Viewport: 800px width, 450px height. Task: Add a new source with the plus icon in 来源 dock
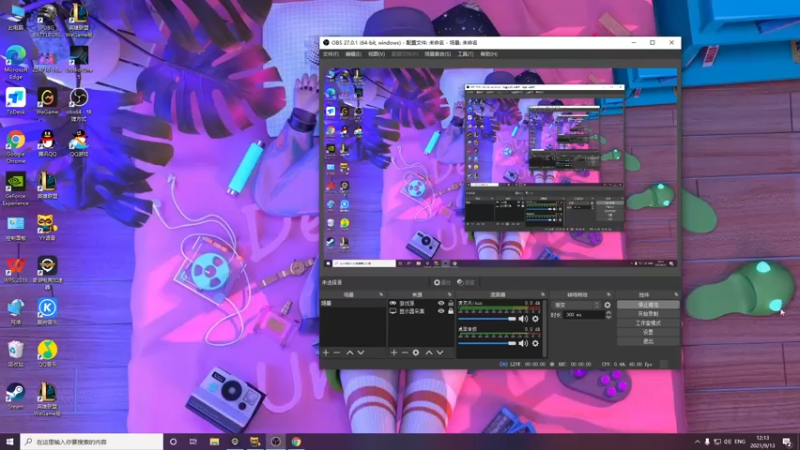point(394,353)
